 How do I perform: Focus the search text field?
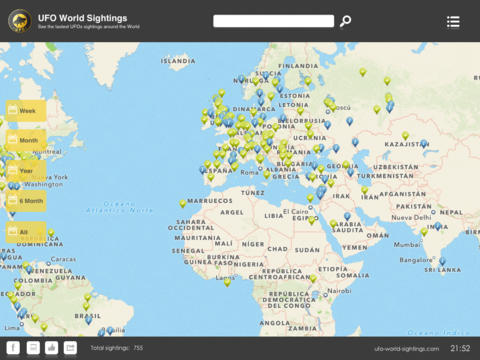273,21
